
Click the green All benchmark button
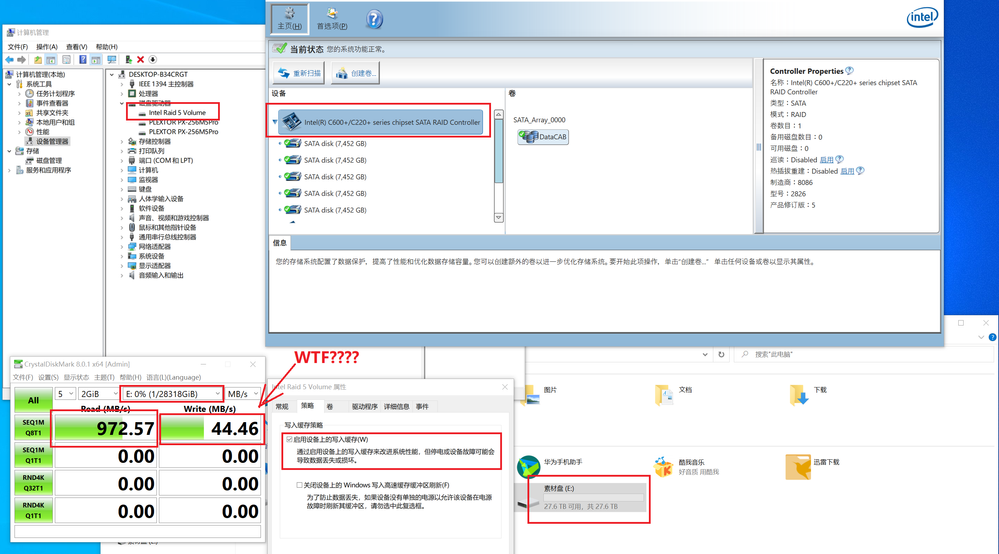click(x=33, y=400)
